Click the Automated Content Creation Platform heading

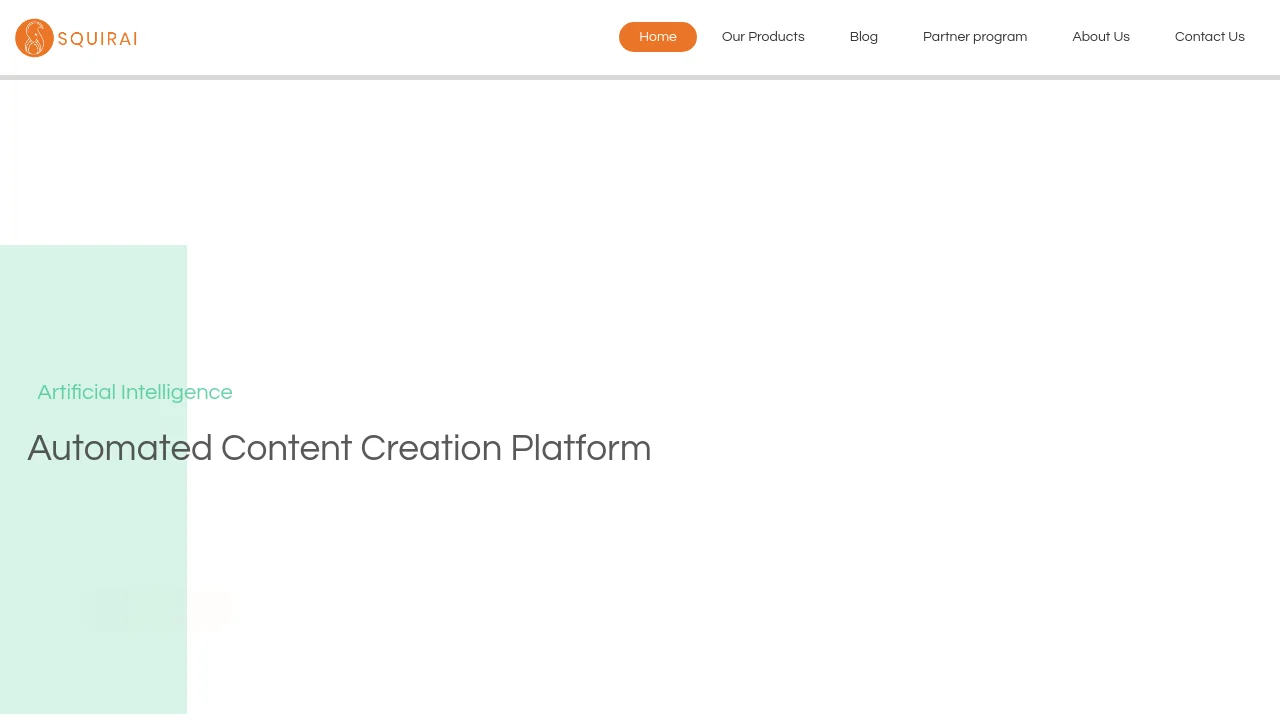(339, 448)
